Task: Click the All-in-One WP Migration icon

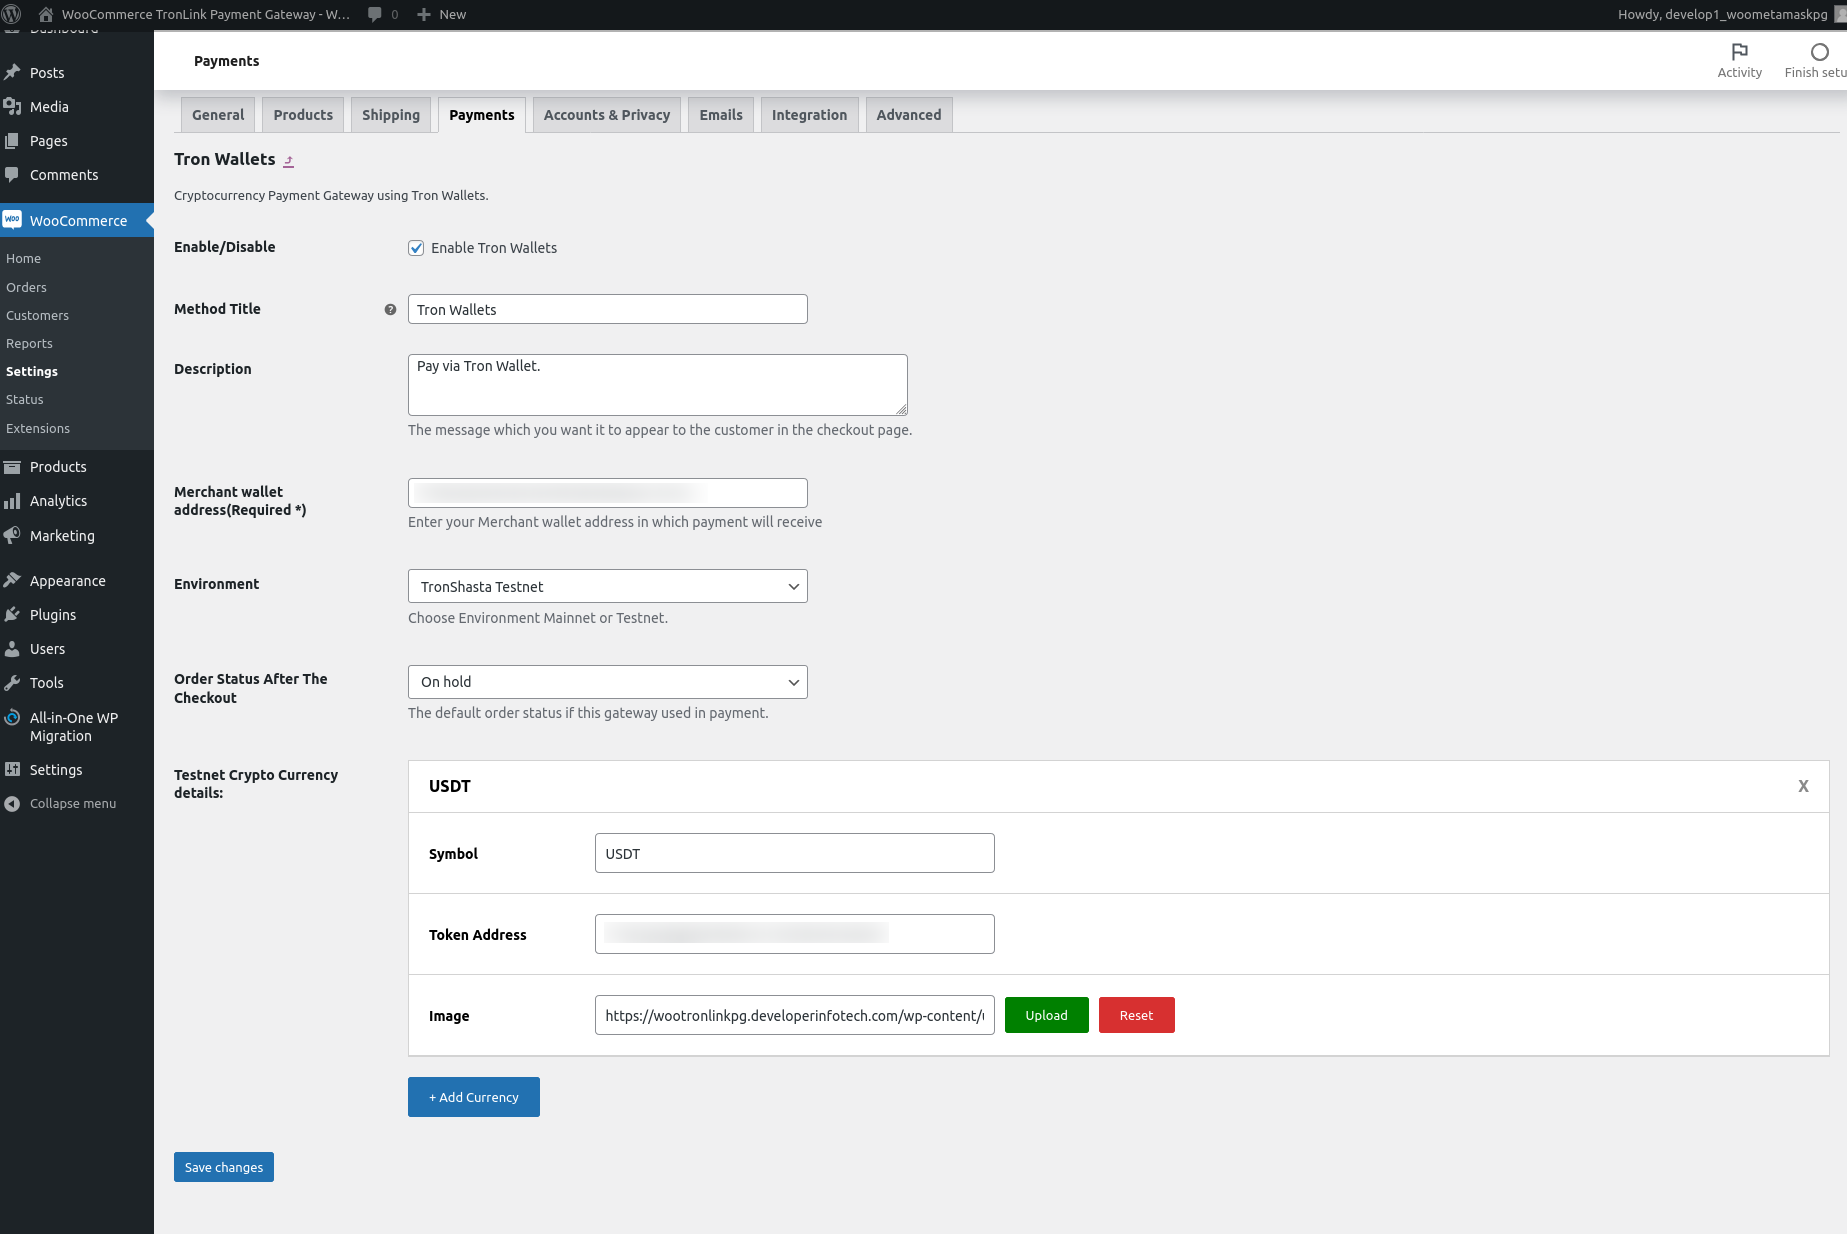Action: point(12,717)
